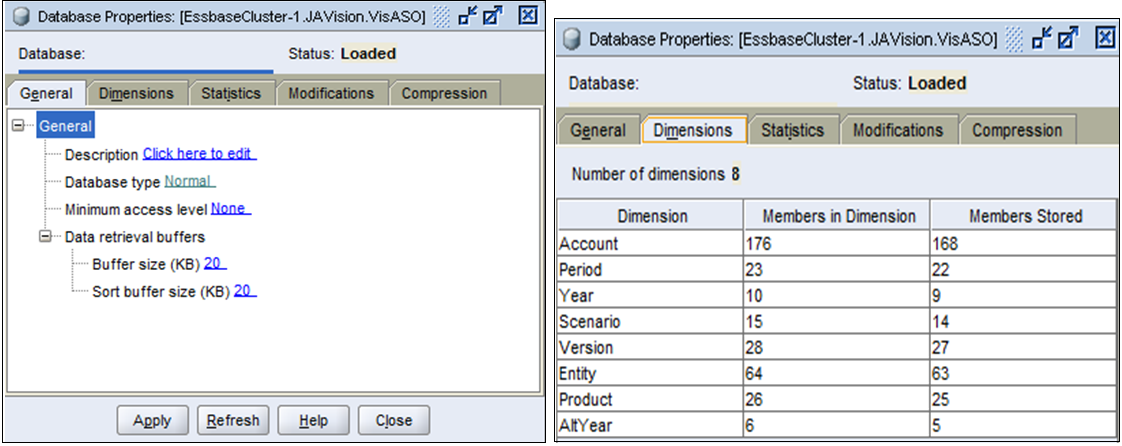
Task: Collapse the General tree node
Action: tap(19, 126)
